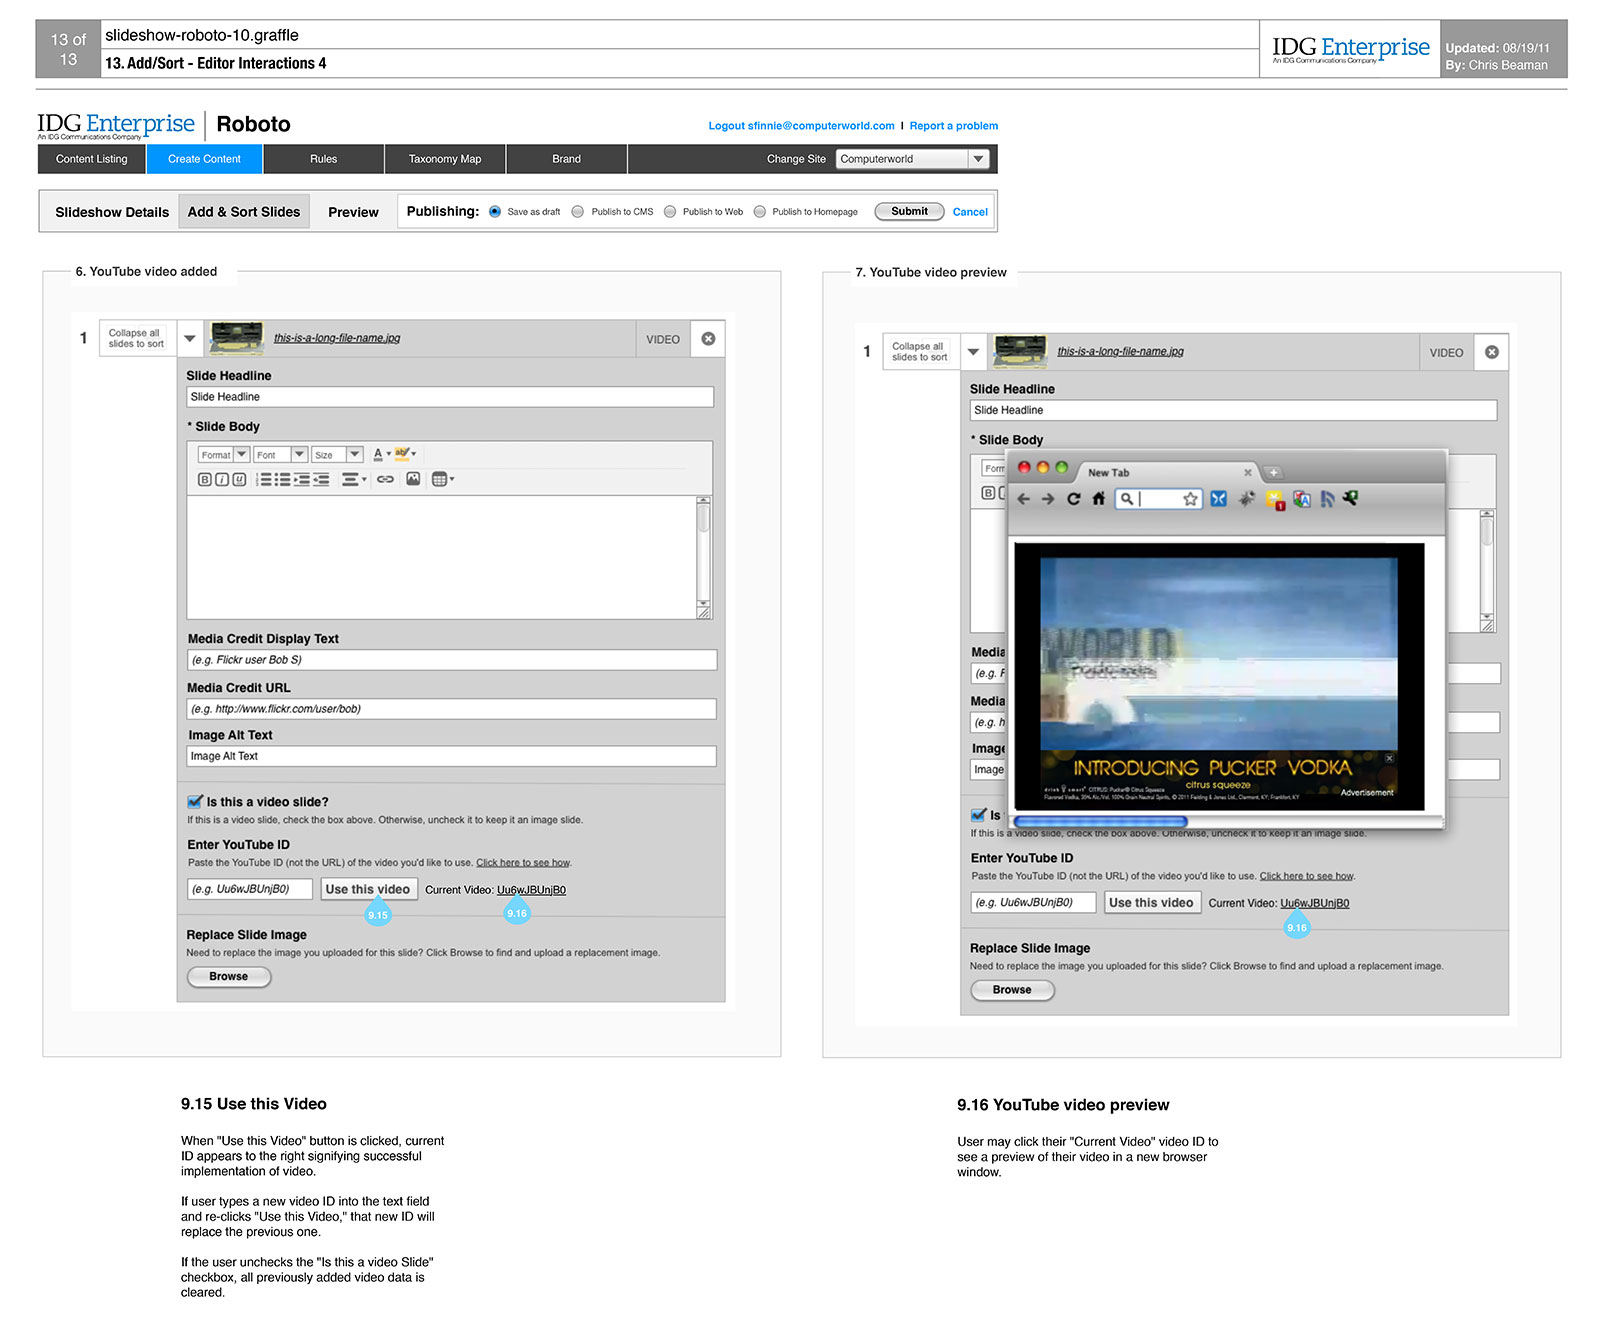Toggle italic in left Slide Body editor
This screenshot has width=1600, height=1330.
click(x=222, y=479)
